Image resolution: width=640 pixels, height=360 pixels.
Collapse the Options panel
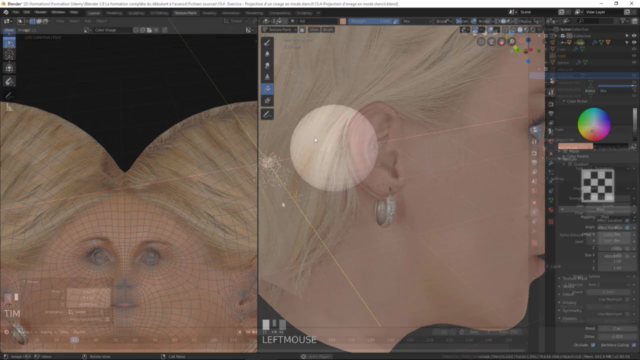click(569, 318)
